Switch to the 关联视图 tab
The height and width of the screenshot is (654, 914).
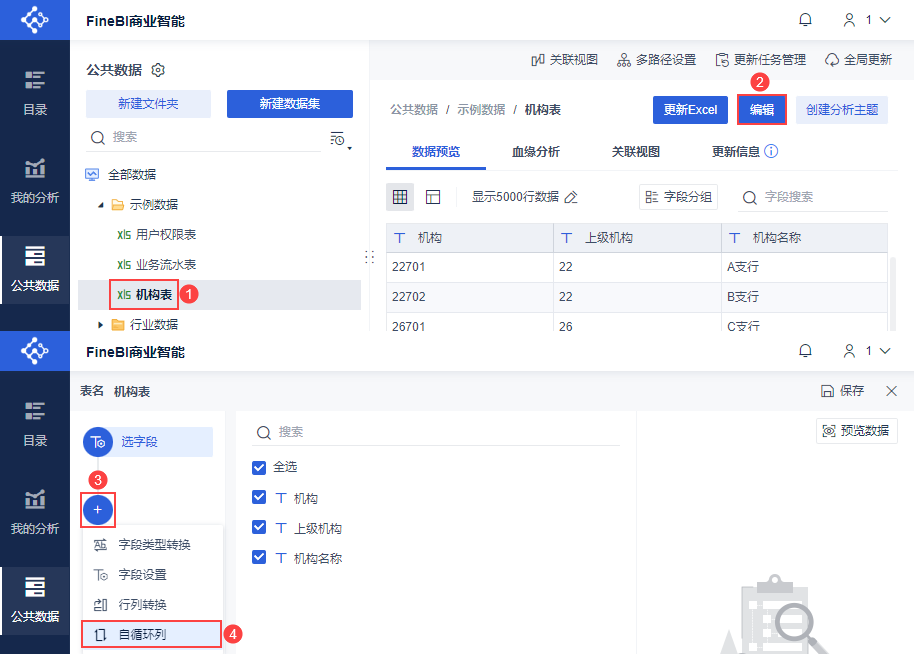(635, 152)
